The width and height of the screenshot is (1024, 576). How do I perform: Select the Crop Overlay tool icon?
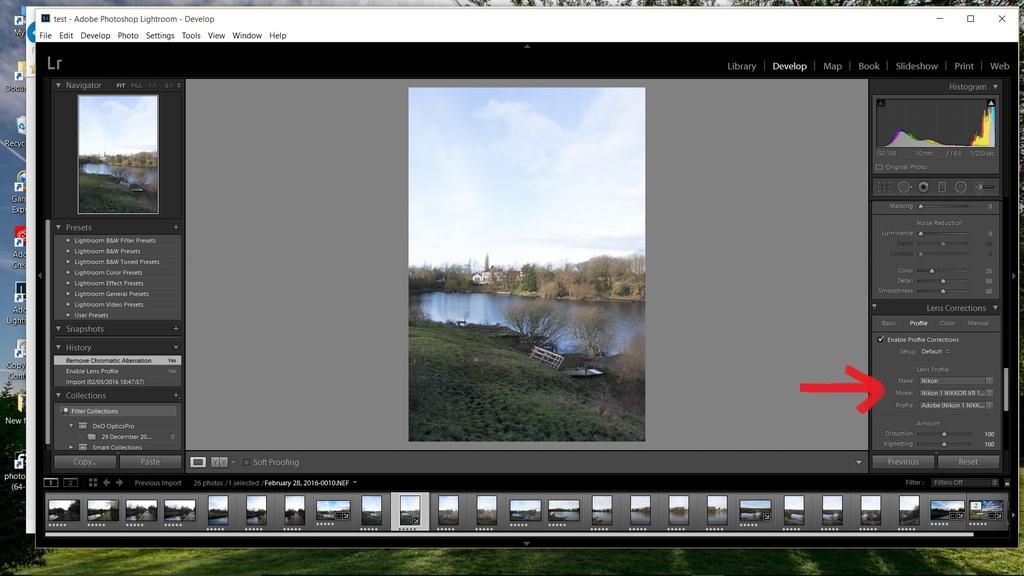(x=884, y=187)
